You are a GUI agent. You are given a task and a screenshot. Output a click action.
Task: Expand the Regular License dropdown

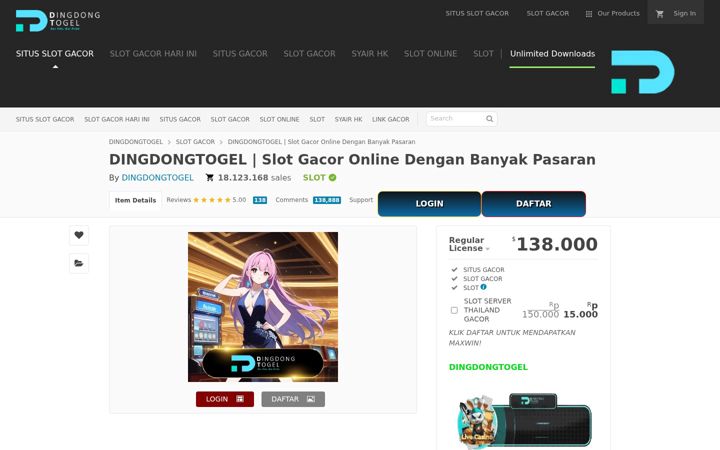tap(469, 244)
